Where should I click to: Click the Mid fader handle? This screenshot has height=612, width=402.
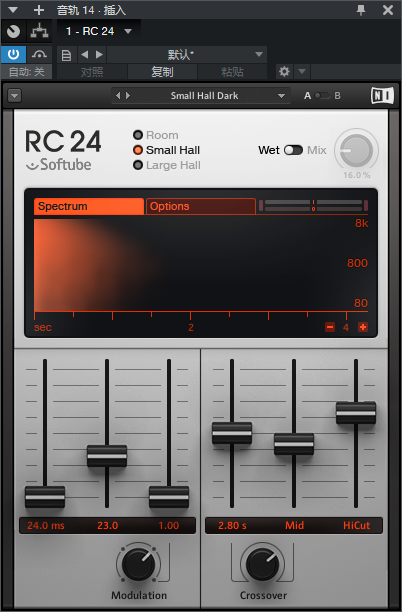(294, 444)
